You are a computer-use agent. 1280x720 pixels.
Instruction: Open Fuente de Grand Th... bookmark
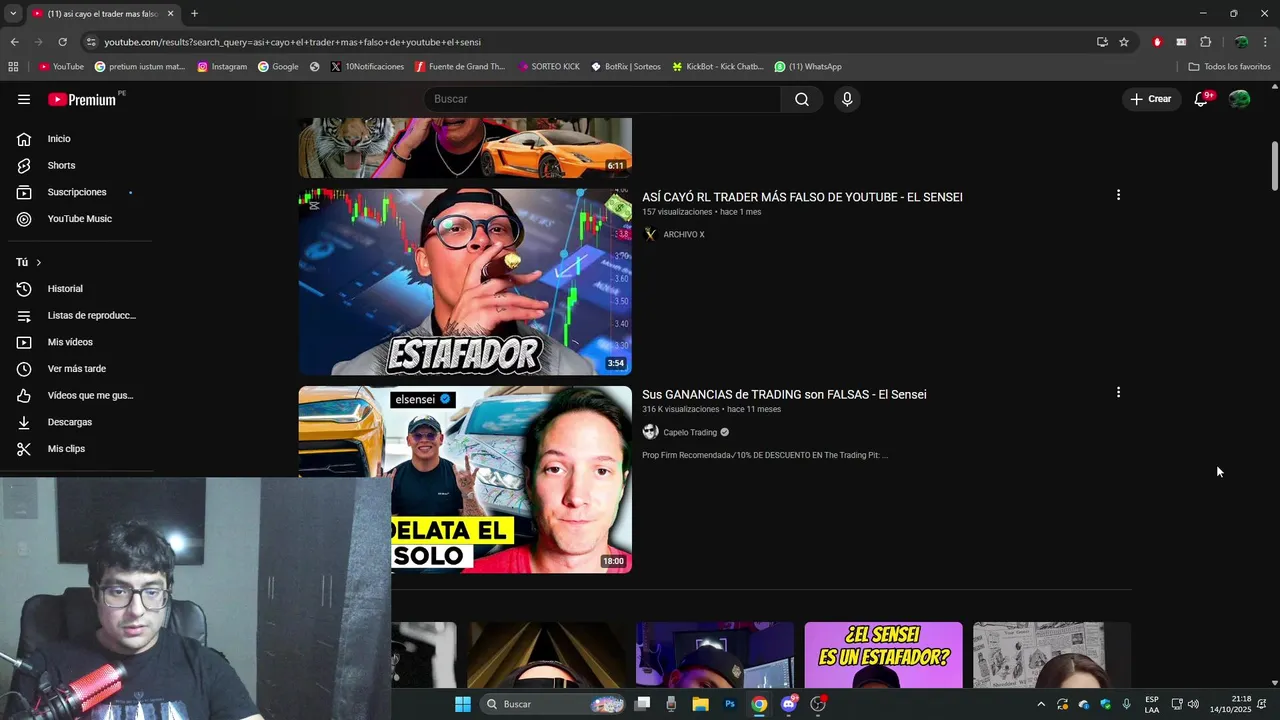pos(460,67)
